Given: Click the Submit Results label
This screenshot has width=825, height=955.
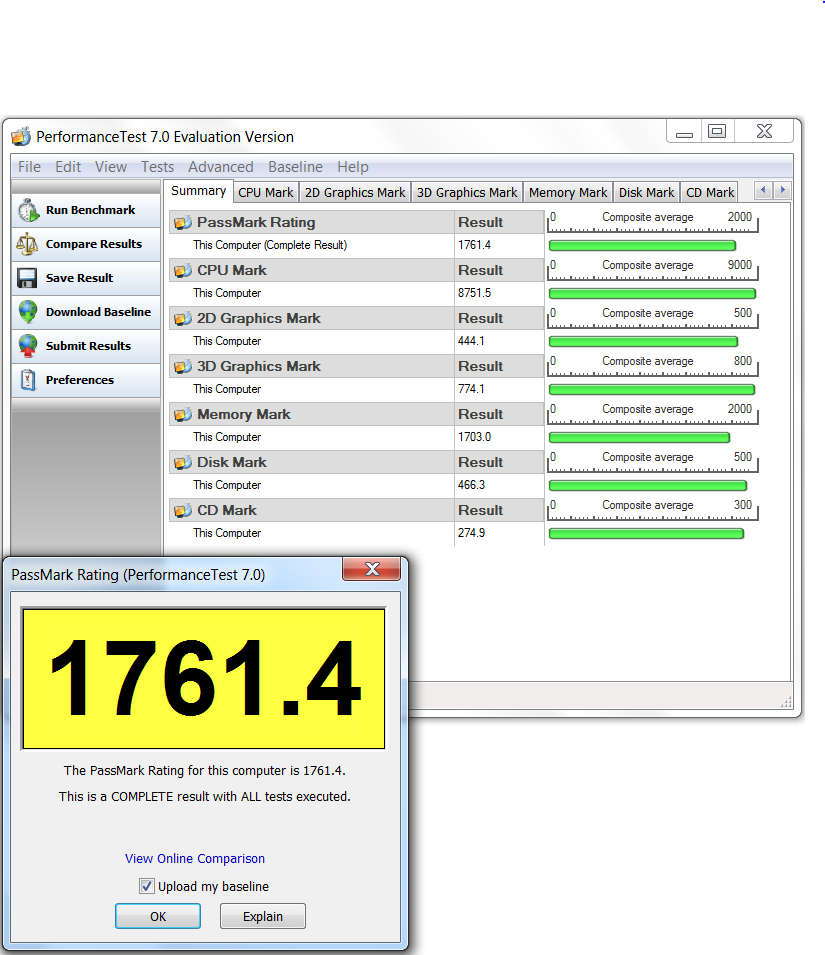Looking at the screenshot, I should pos(88,346).
